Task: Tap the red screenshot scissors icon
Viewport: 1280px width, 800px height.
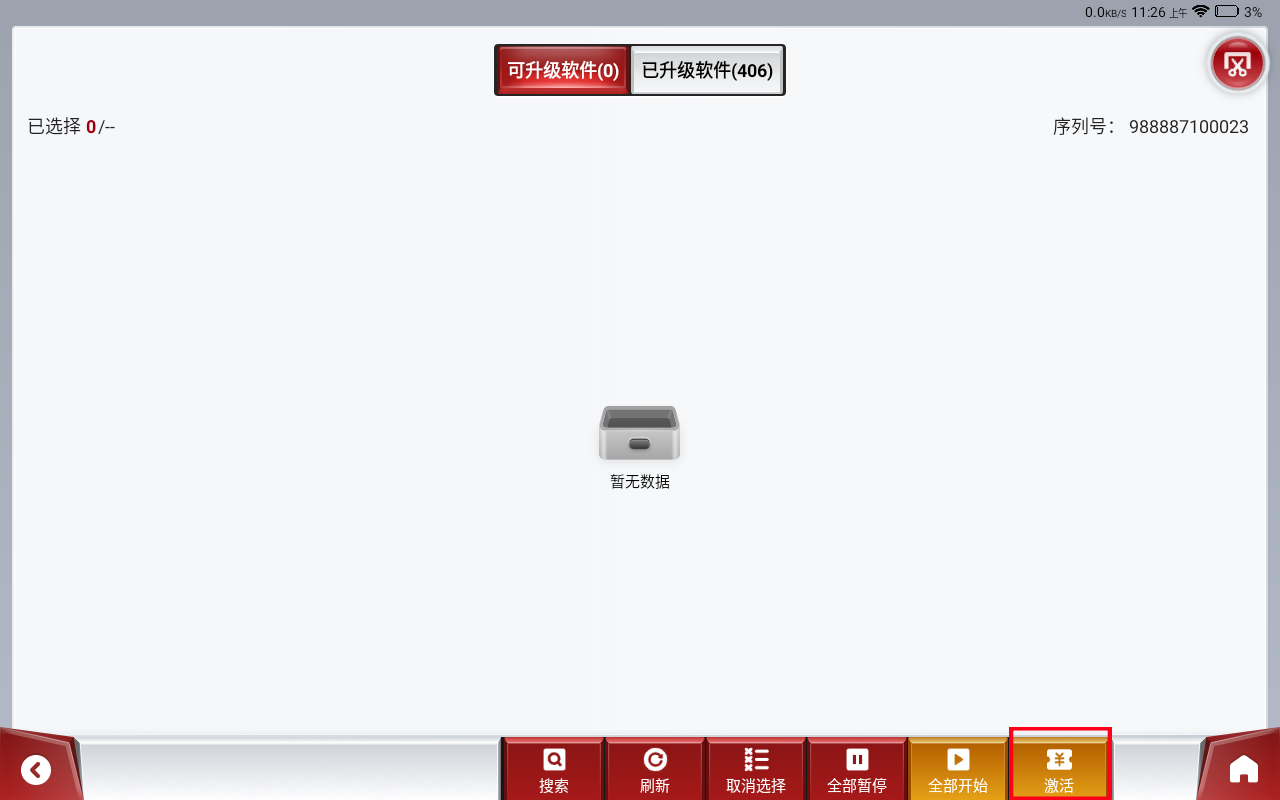Action: click(1238, 65)
